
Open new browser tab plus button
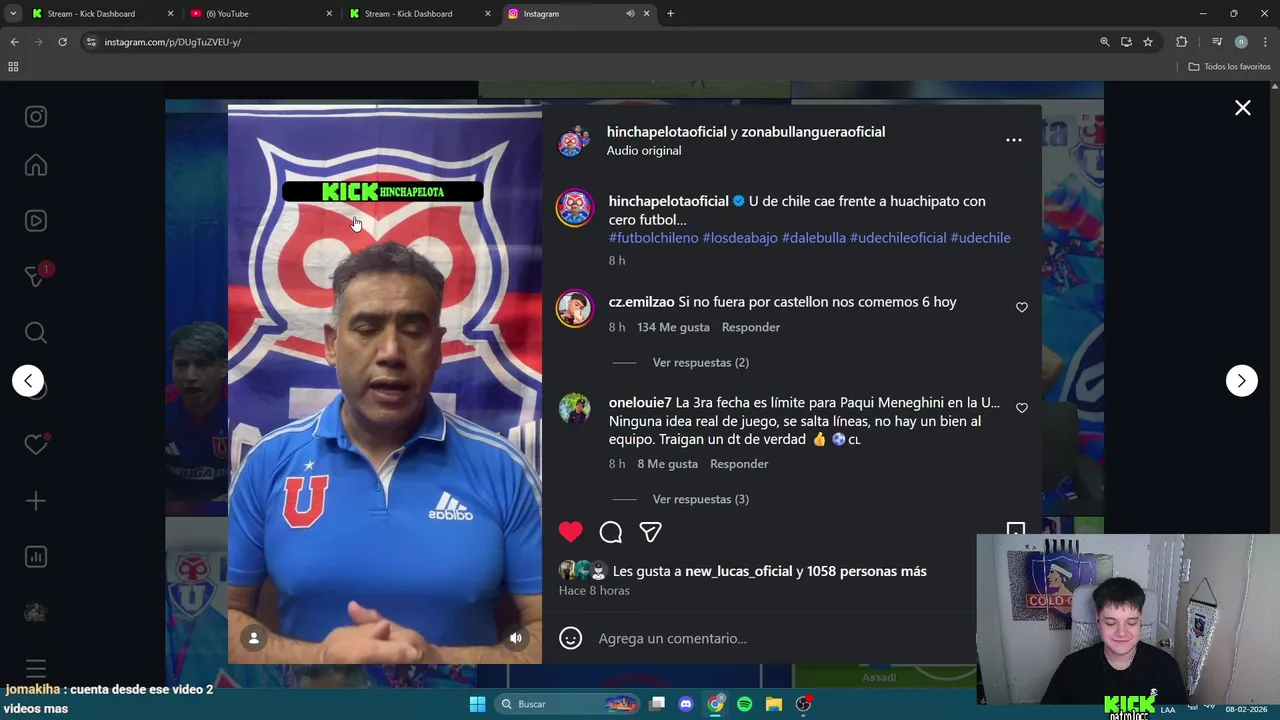(x=670, y=14)
